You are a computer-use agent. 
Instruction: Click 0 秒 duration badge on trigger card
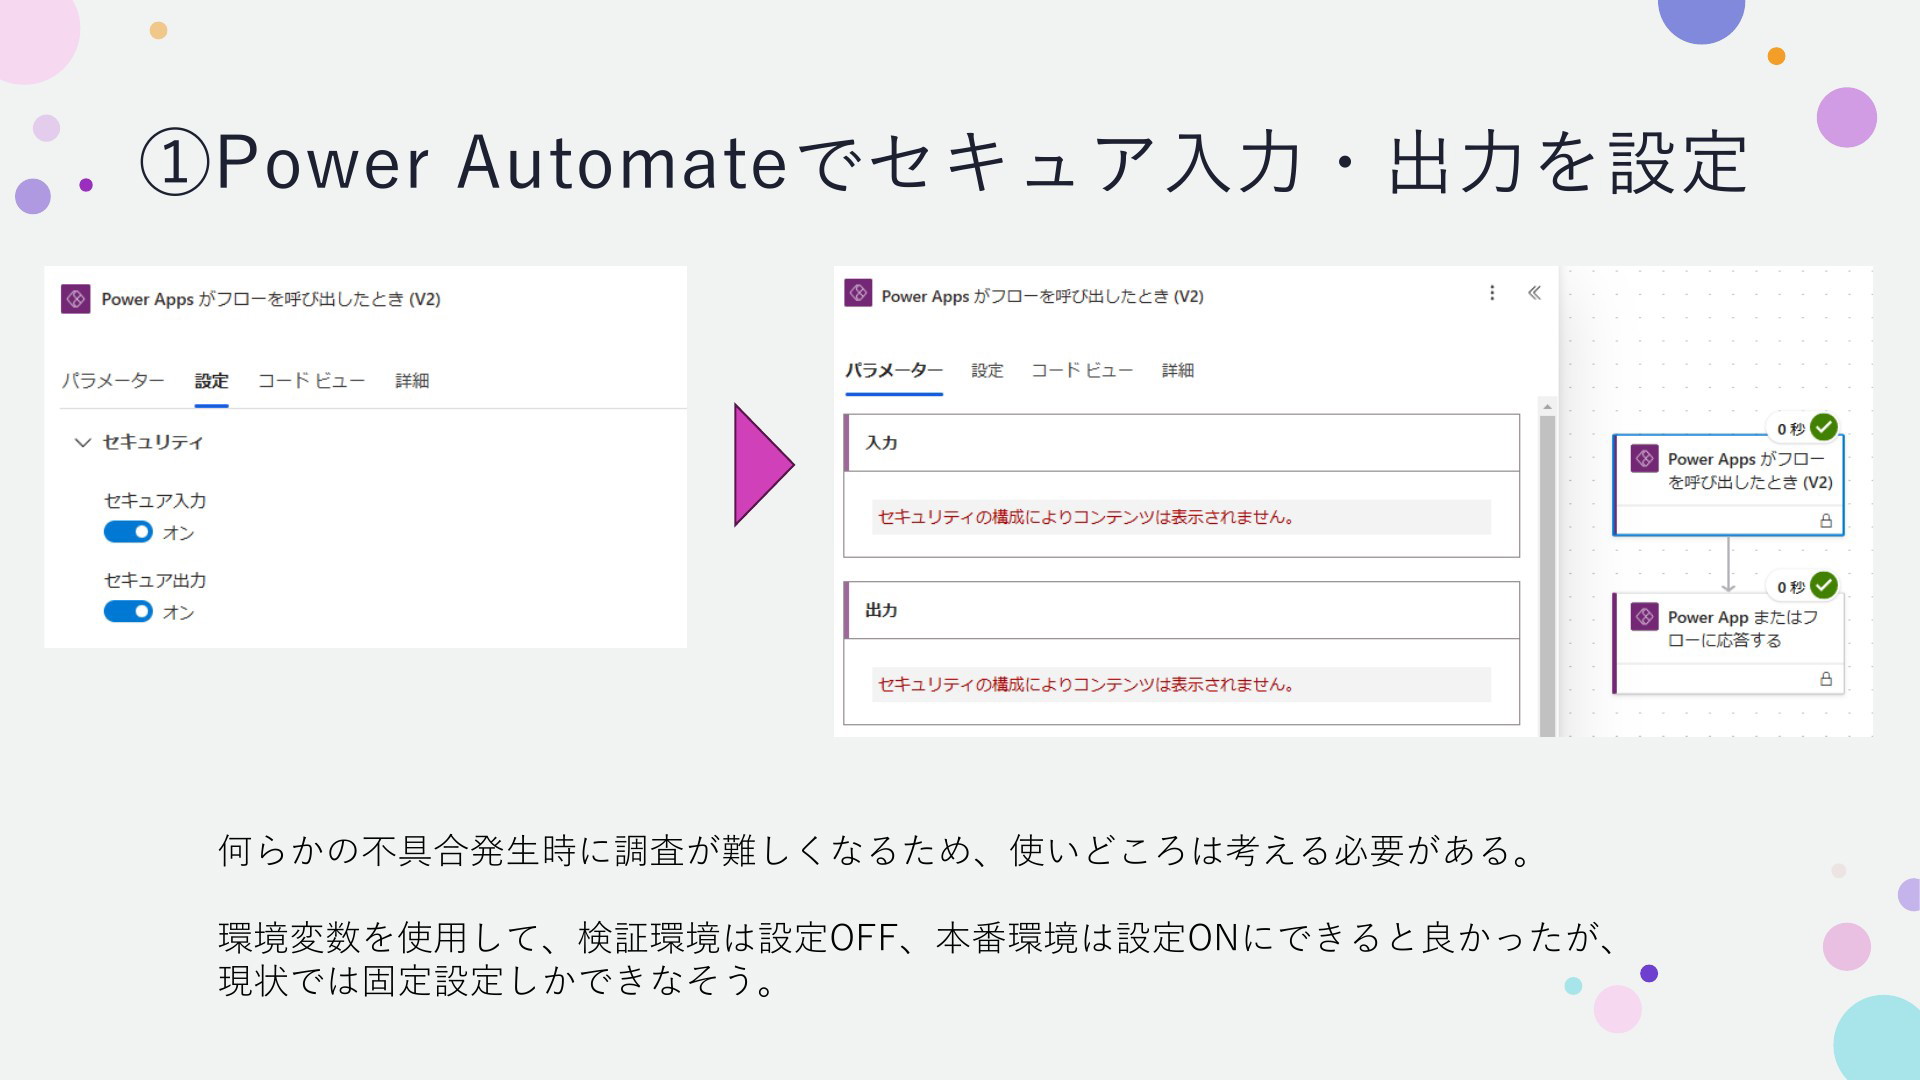[1790, 429]
